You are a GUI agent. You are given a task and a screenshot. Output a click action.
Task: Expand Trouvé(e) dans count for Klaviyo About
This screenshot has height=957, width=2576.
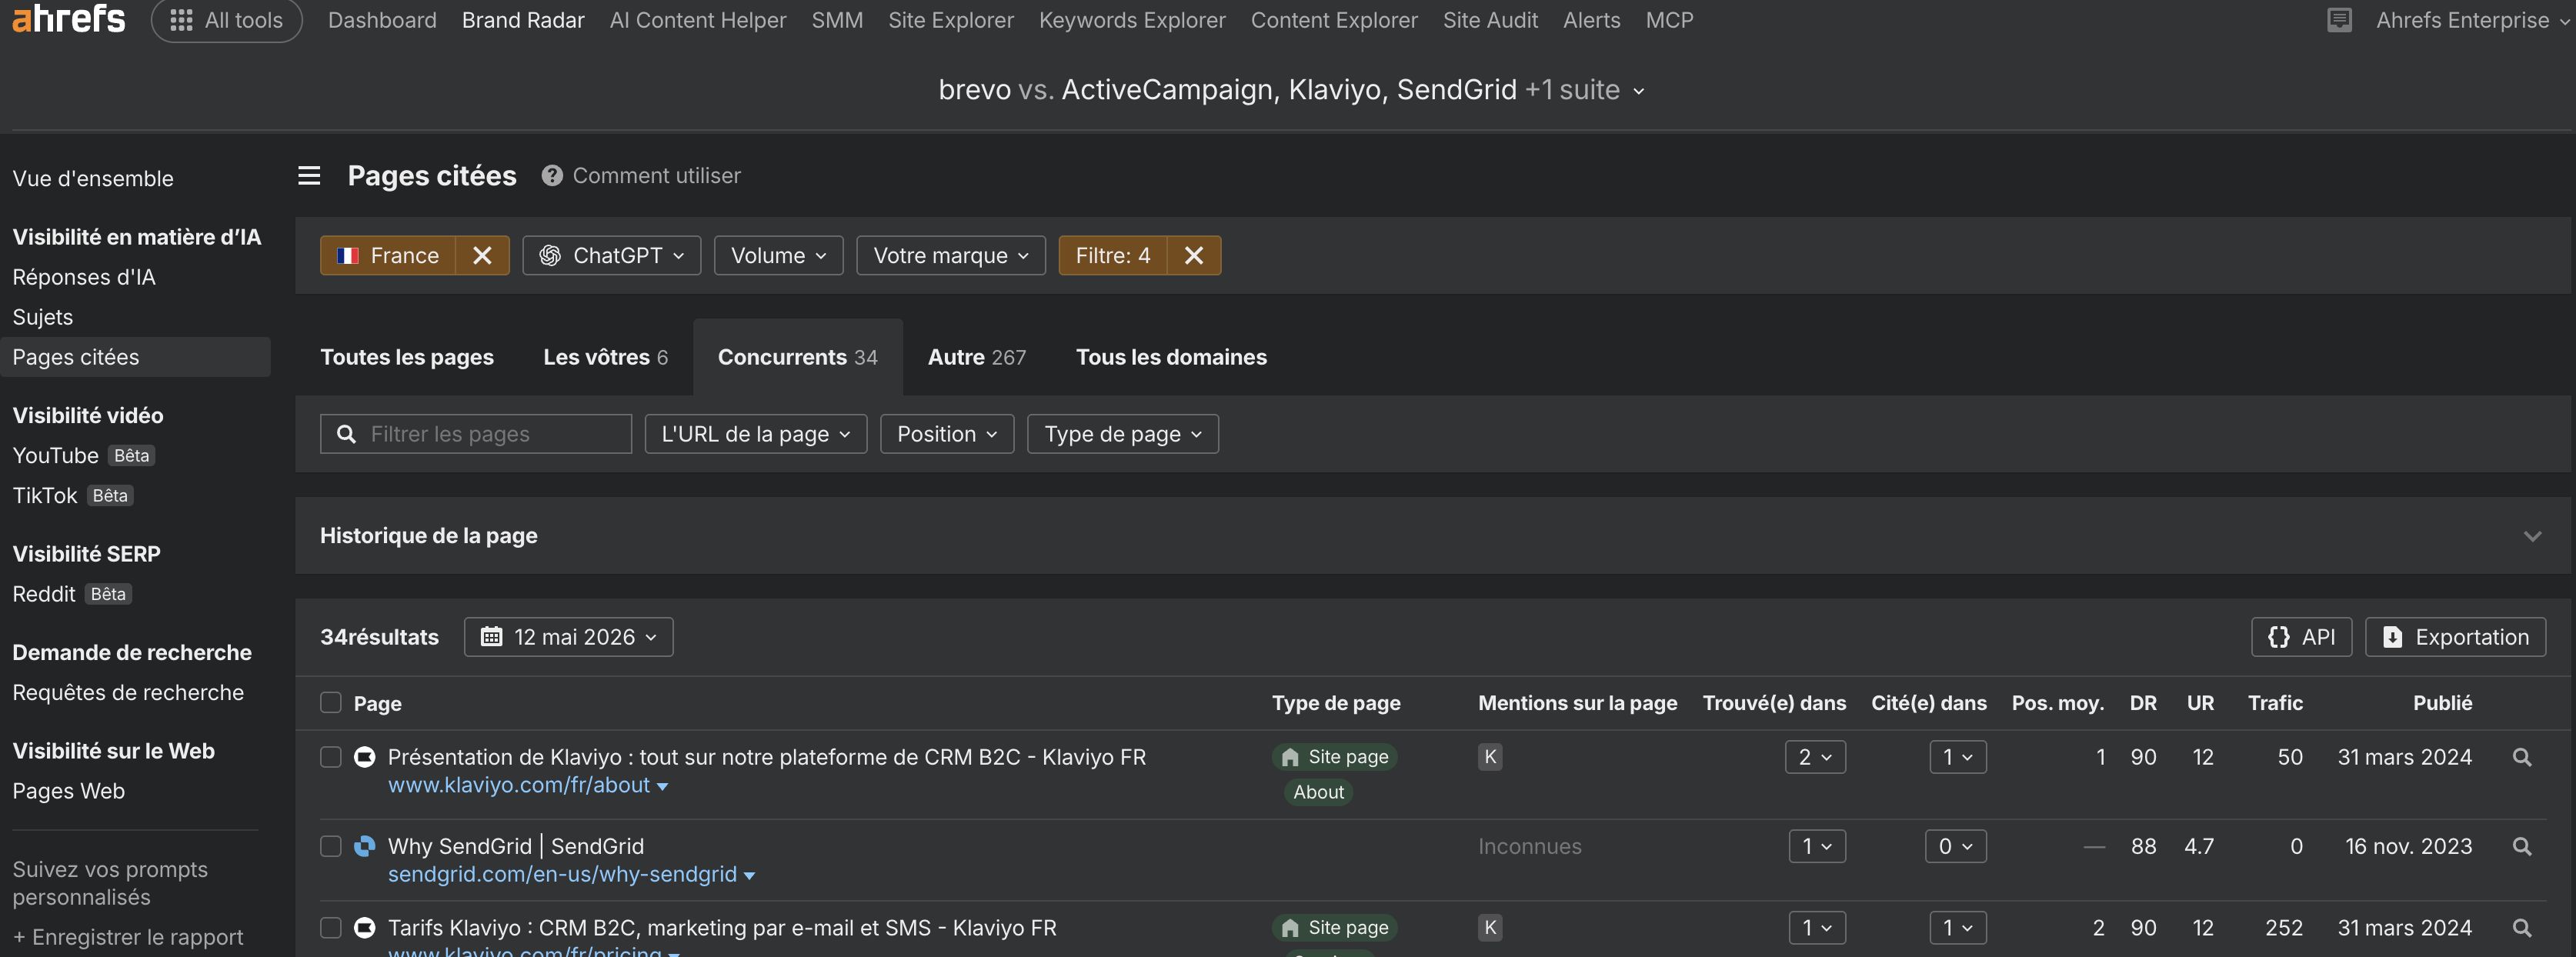pos(1815,757)
